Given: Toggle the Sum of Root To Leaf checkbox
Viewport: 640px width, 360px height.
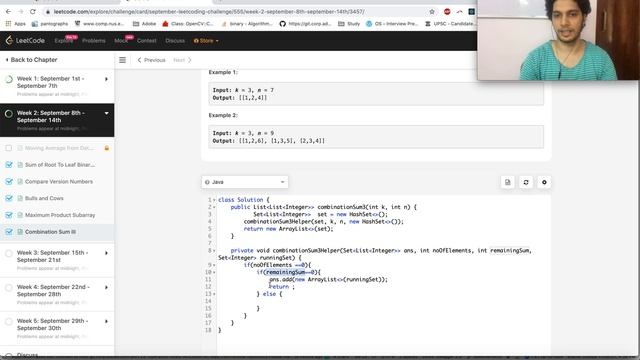Looking at the screenshot, I should click(x=9, y=165).
